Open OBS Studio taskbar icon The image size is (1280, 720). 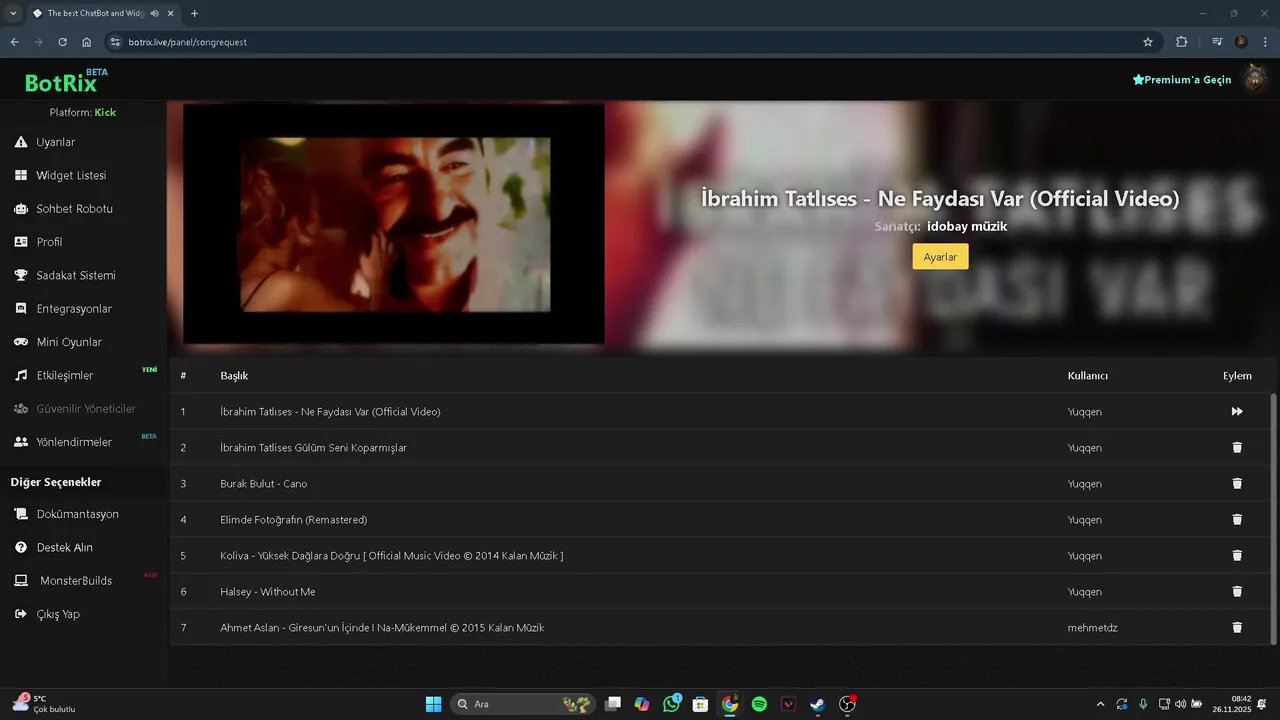(847, 704)
